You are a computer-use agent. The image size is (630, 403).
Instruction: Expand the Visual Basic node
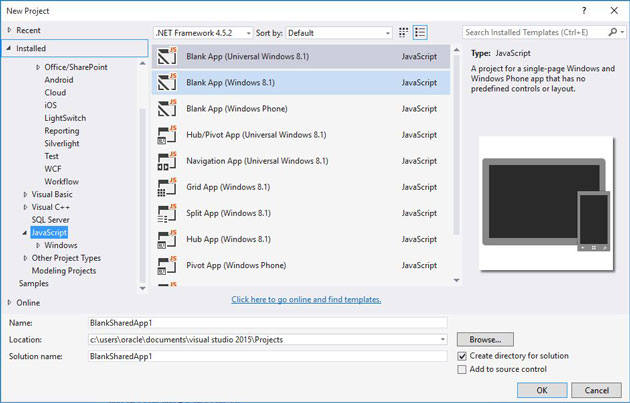pyautogui.click(x=25, y=194)
